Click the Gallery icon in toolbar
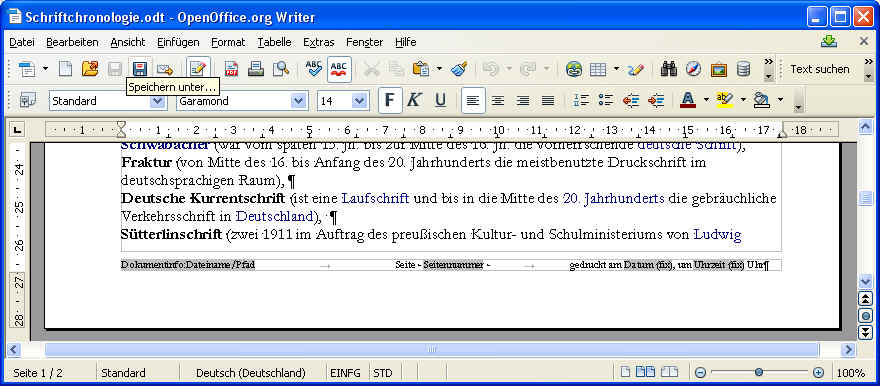This screenshot has height=386, width=880. [719, 69]
